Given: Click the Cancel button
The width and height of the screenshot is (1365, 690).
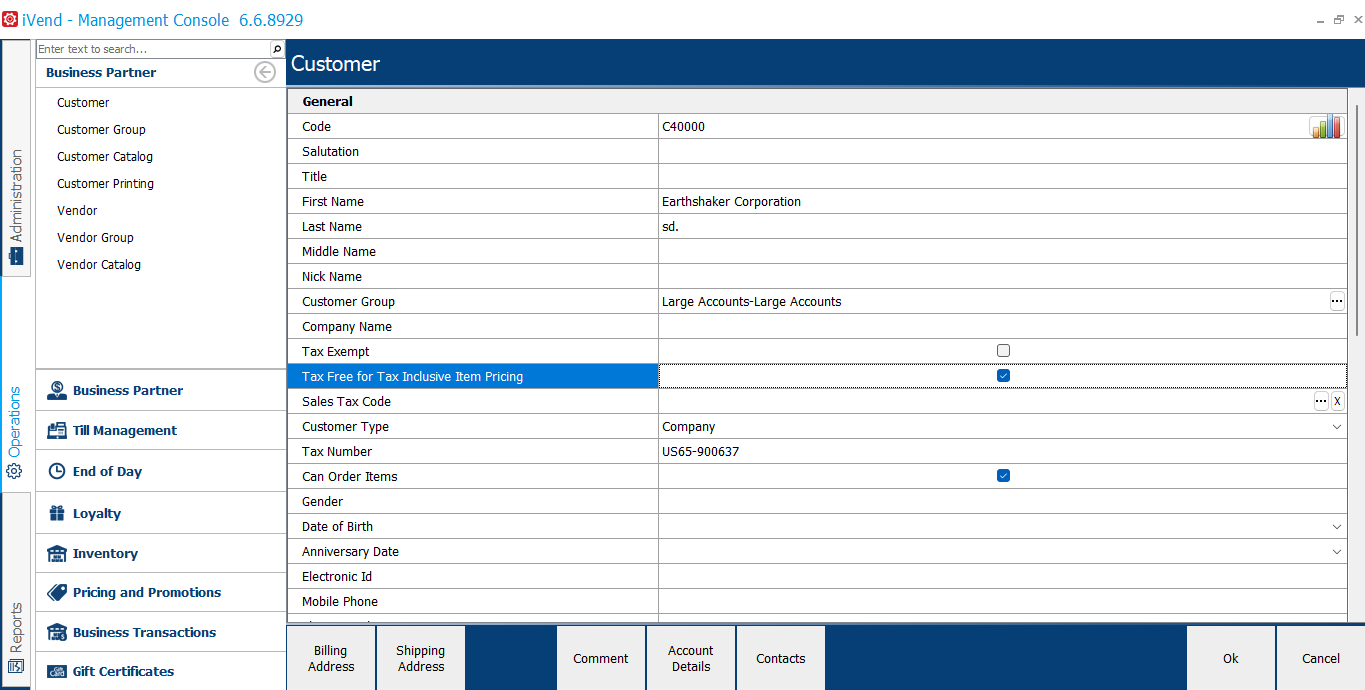Looking at the screenshot, I should tap(1321, 658).
